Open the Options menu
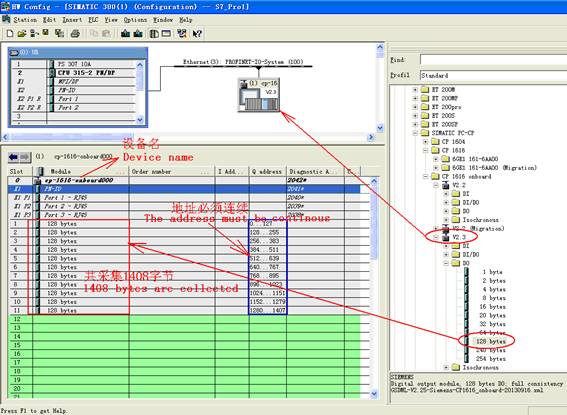 pyautogui.click(x=135, y=20)
